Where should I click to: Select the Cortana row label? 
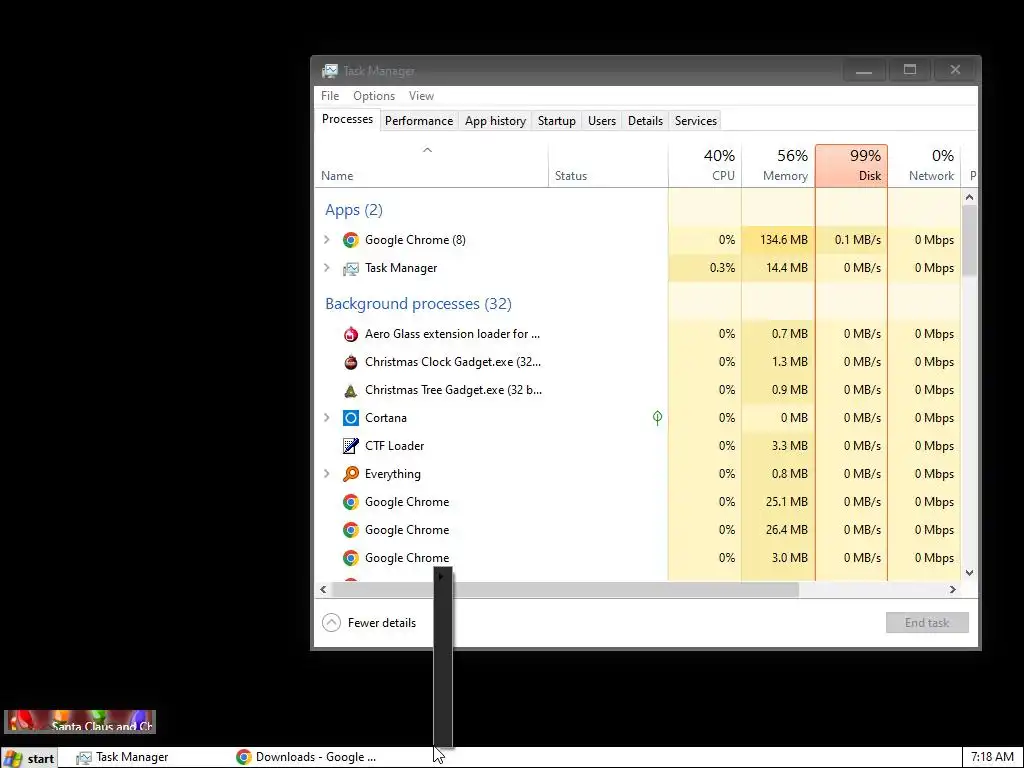tap(386, 418)
